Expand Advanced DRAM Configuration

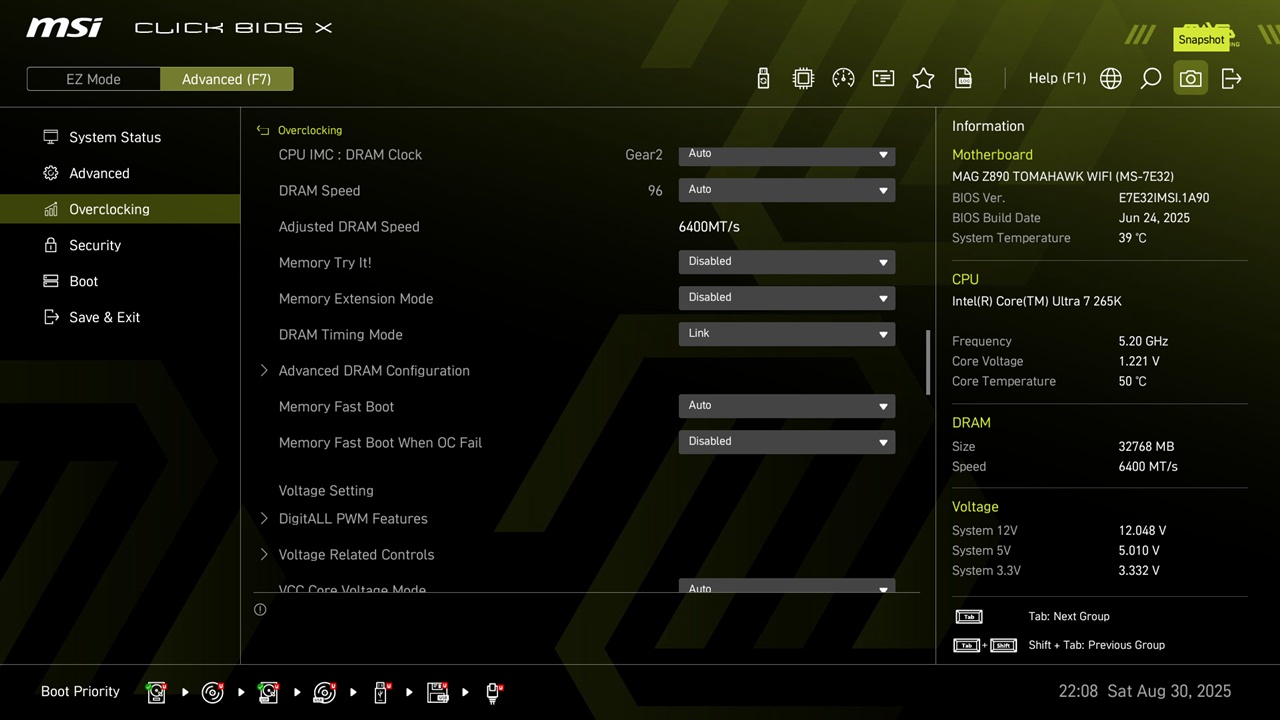(x=374, y=370)
